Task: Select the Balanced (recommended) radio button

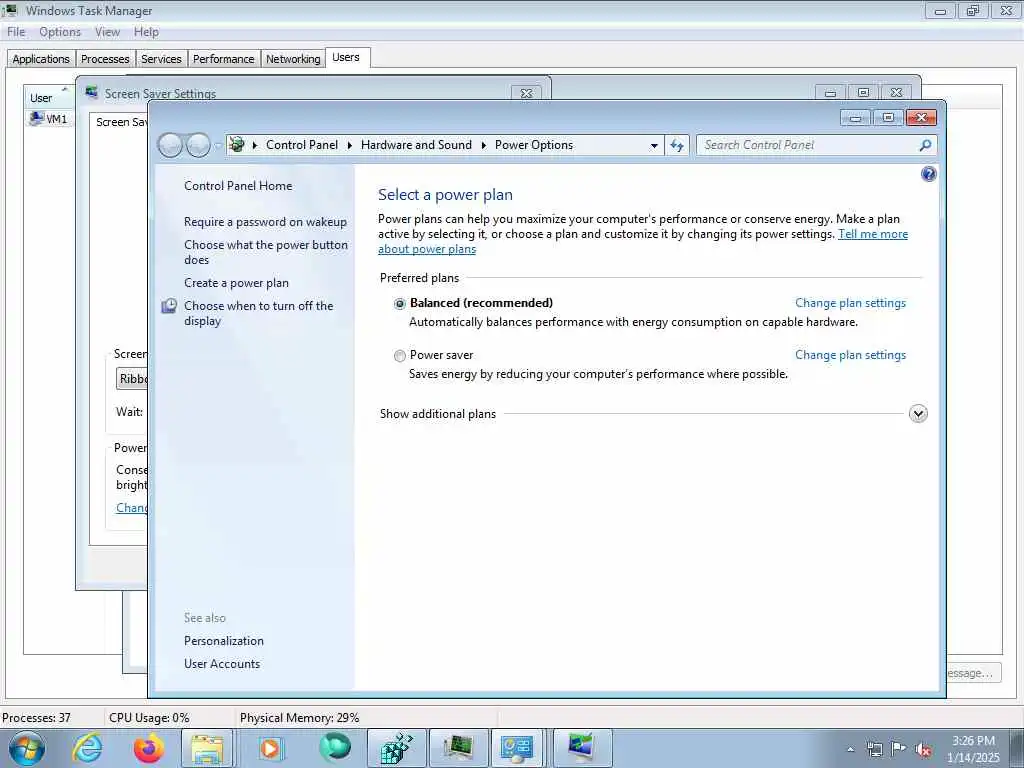Action: [400, 304]
